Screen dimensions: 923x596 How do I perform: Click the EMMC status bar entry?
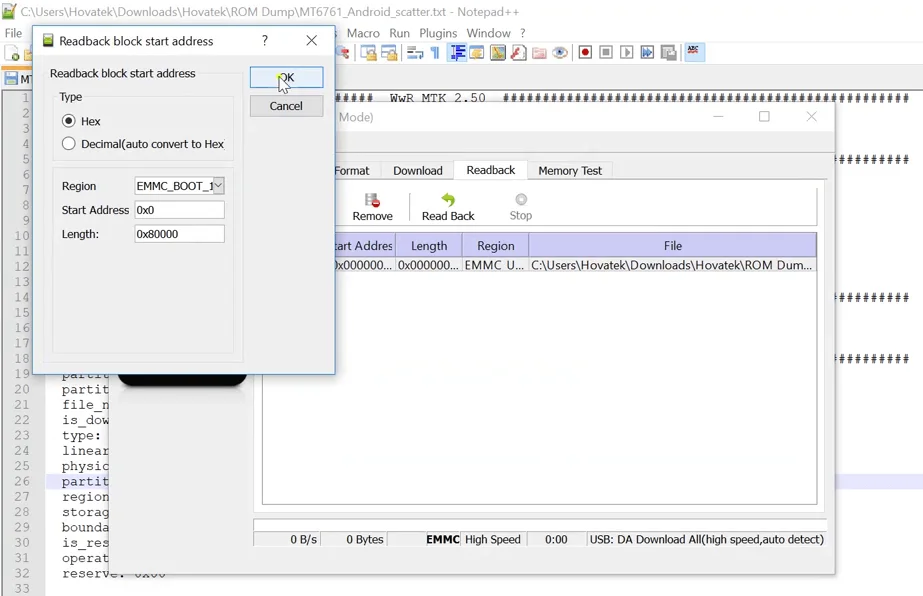pyautogui.click(x=443, y=539)
